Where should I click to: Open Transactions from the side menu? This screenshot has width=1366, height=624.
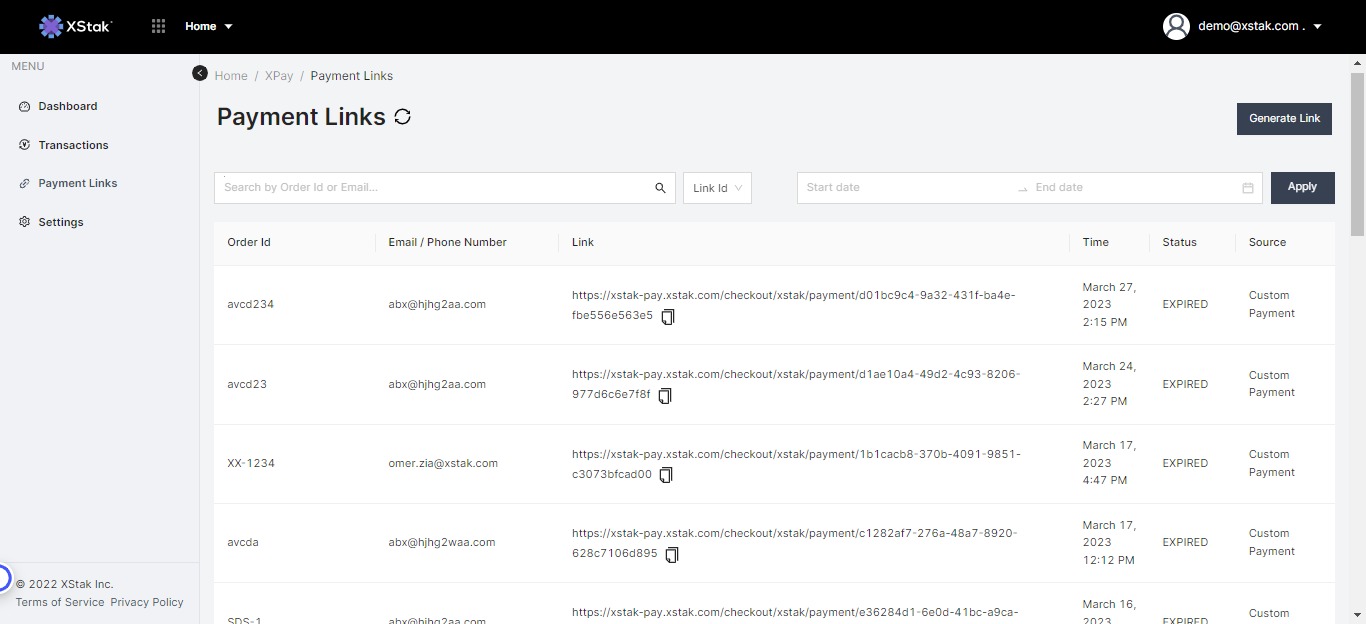pos(73,145)
